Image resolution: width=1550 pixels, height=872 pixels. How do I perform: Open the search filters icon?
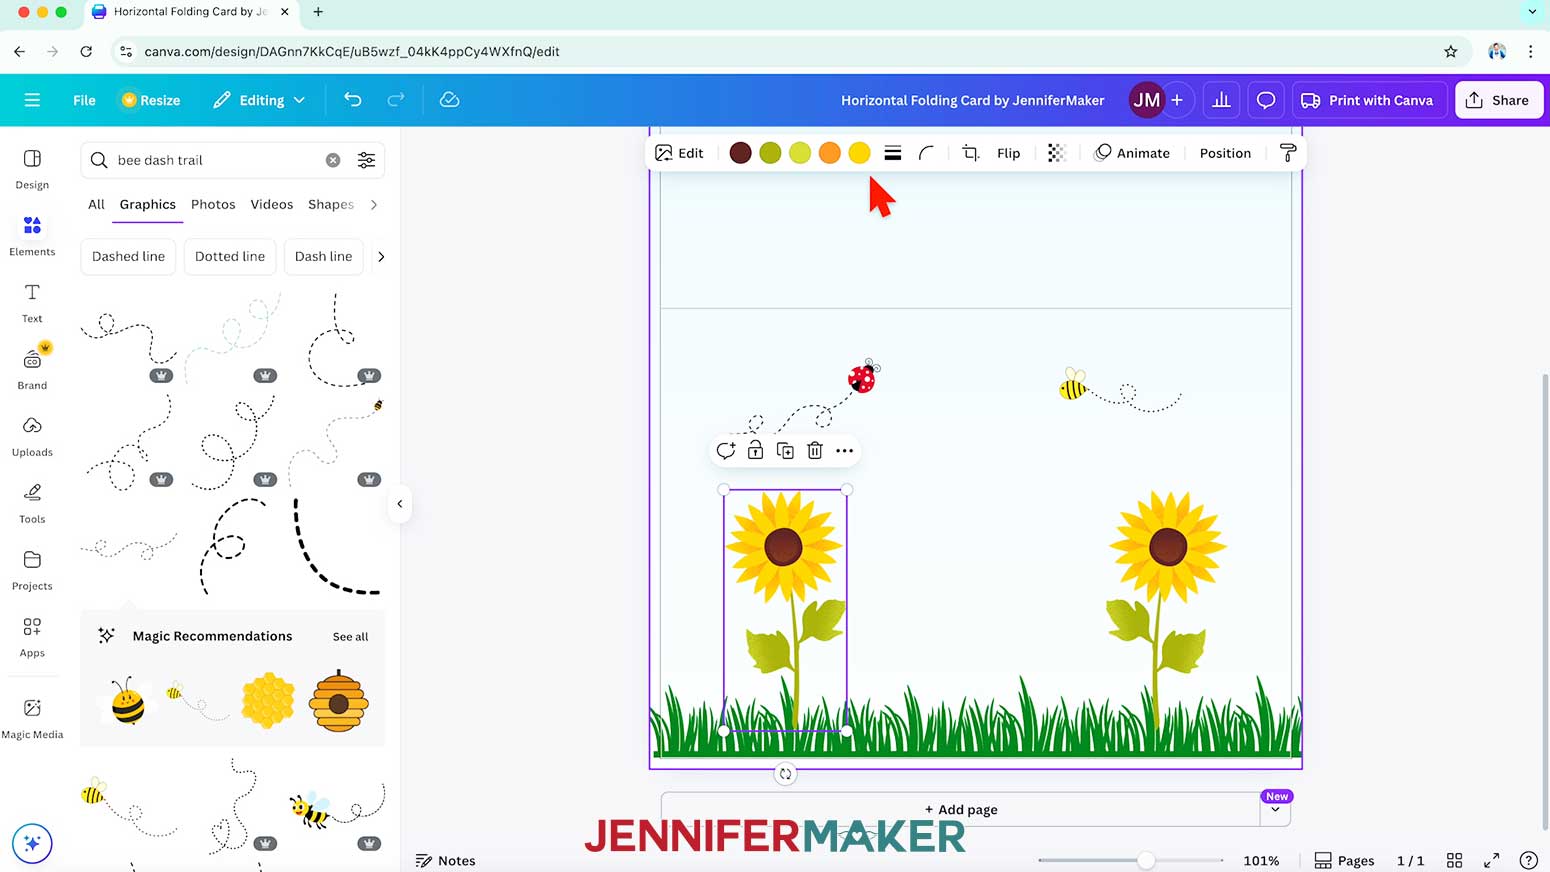[x=367, y=160]
